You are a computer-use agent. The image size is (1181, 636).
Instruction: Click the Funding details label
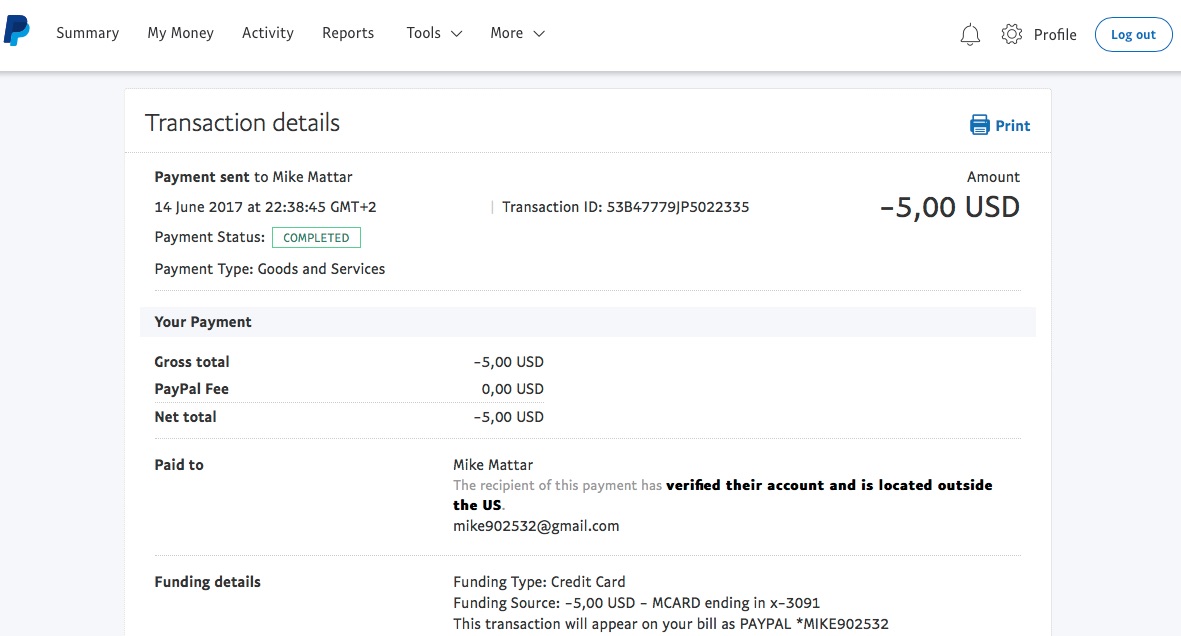[207, 582]
